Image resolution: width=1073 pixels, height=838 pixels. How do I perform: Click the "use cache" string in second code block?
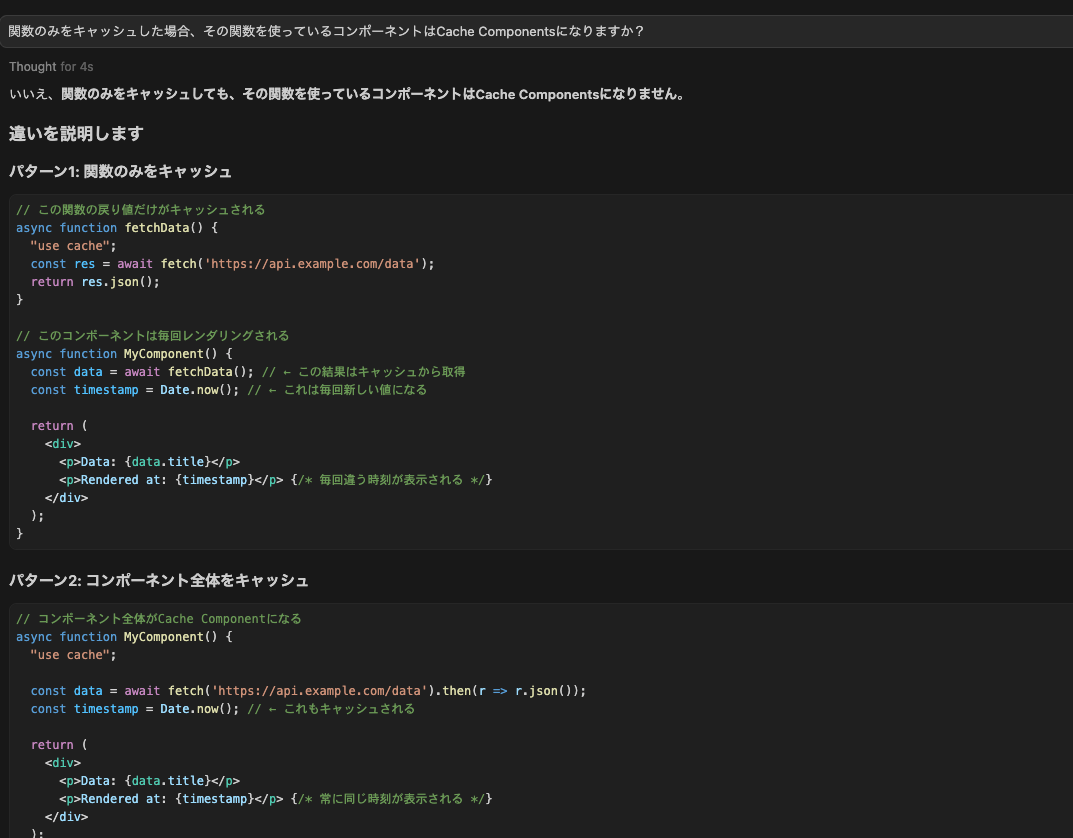click(73, 655)
